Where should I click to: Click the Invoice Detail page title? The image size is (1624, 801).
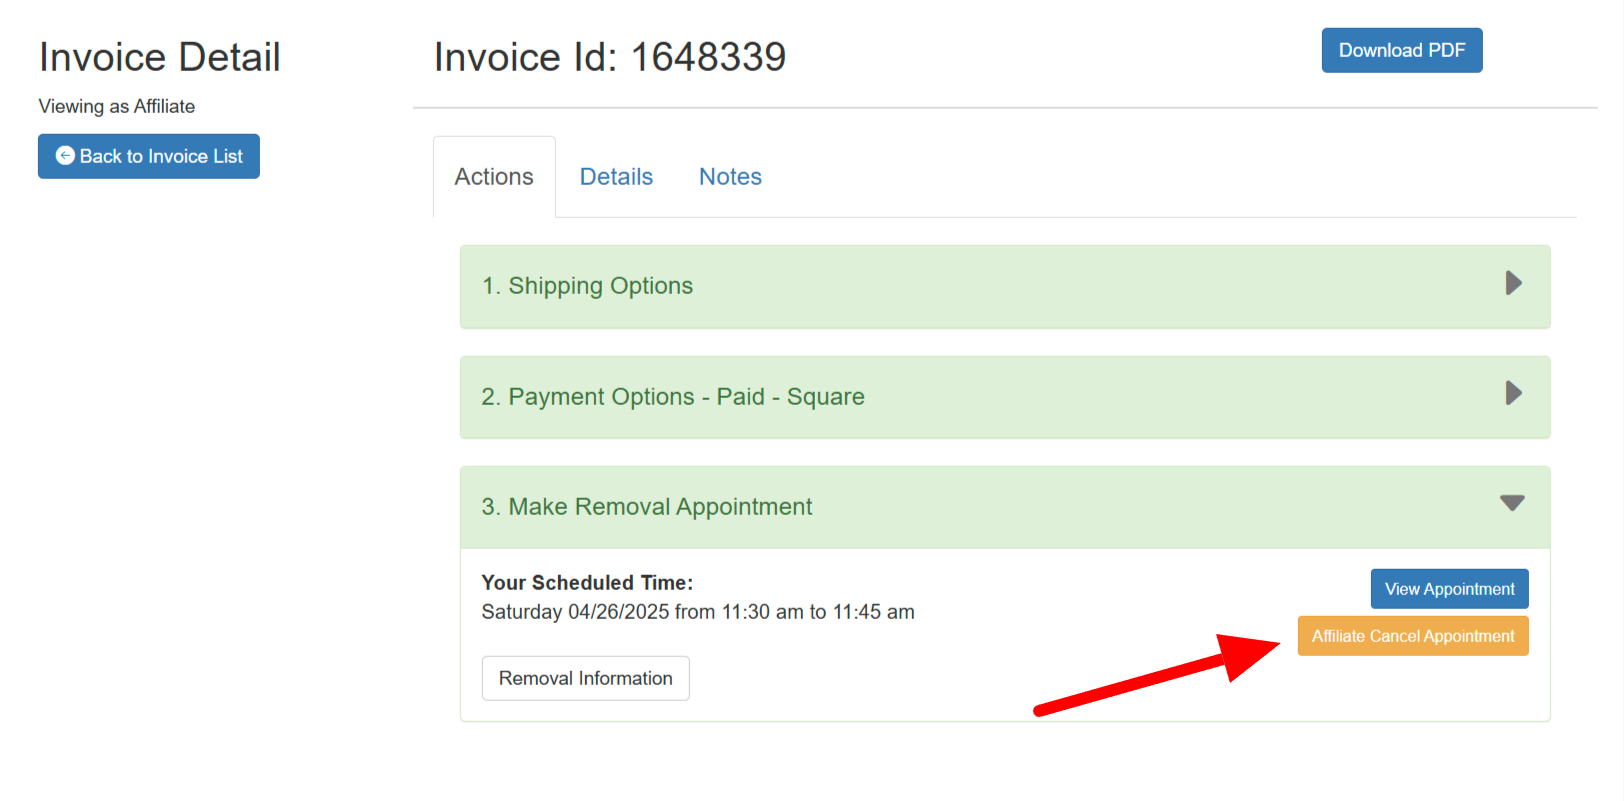pyautogui.click(x=159, y=57)
